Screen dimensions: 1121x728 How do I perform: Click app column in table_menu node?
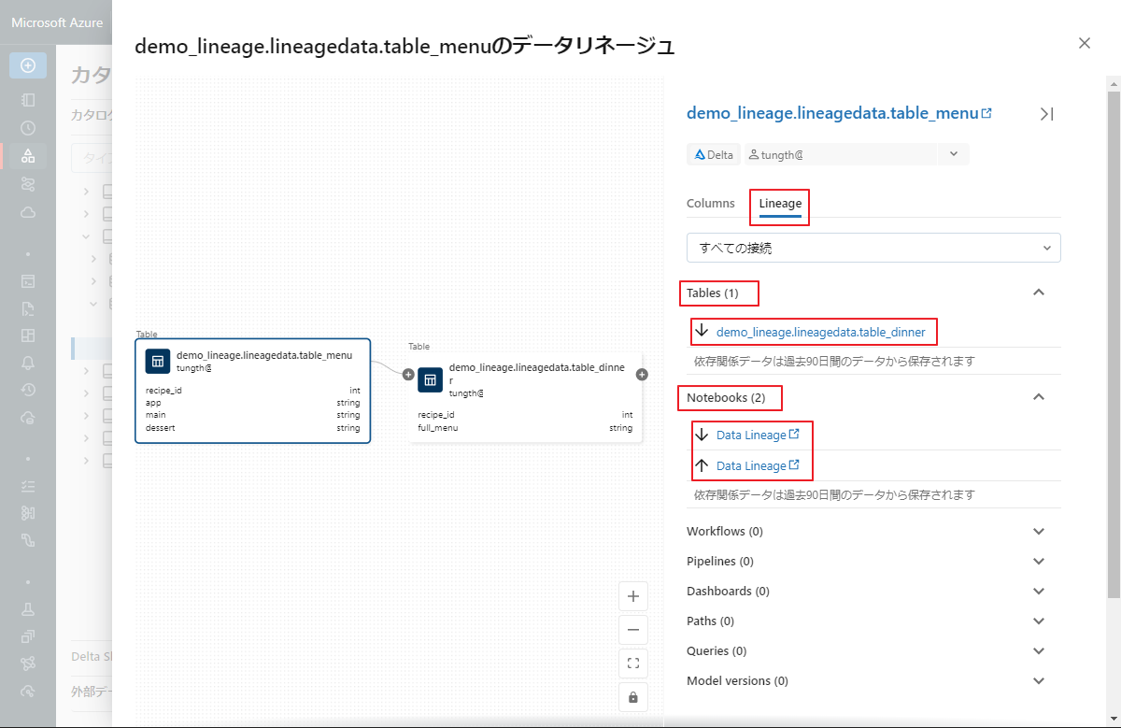coord(252,403)
